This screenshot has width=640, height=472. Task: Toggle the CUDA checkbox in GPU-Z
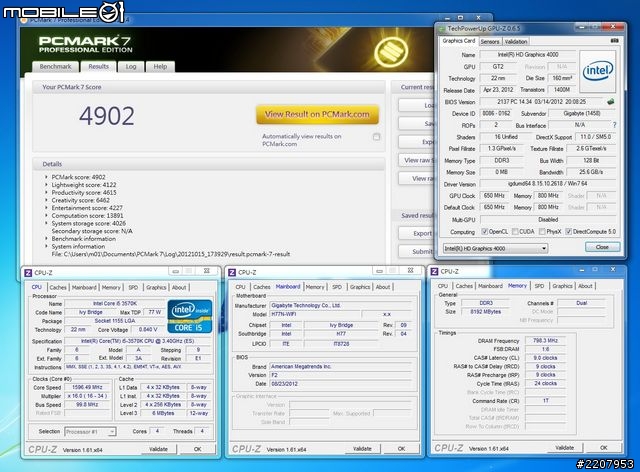pyautogui.click(x=515, y=232)
